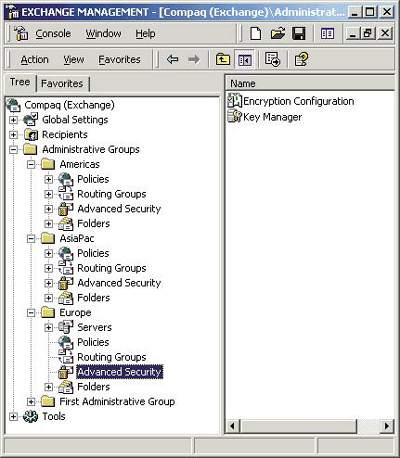Click the New console document icon
400x458 pixels.
(x=256, y=34)
